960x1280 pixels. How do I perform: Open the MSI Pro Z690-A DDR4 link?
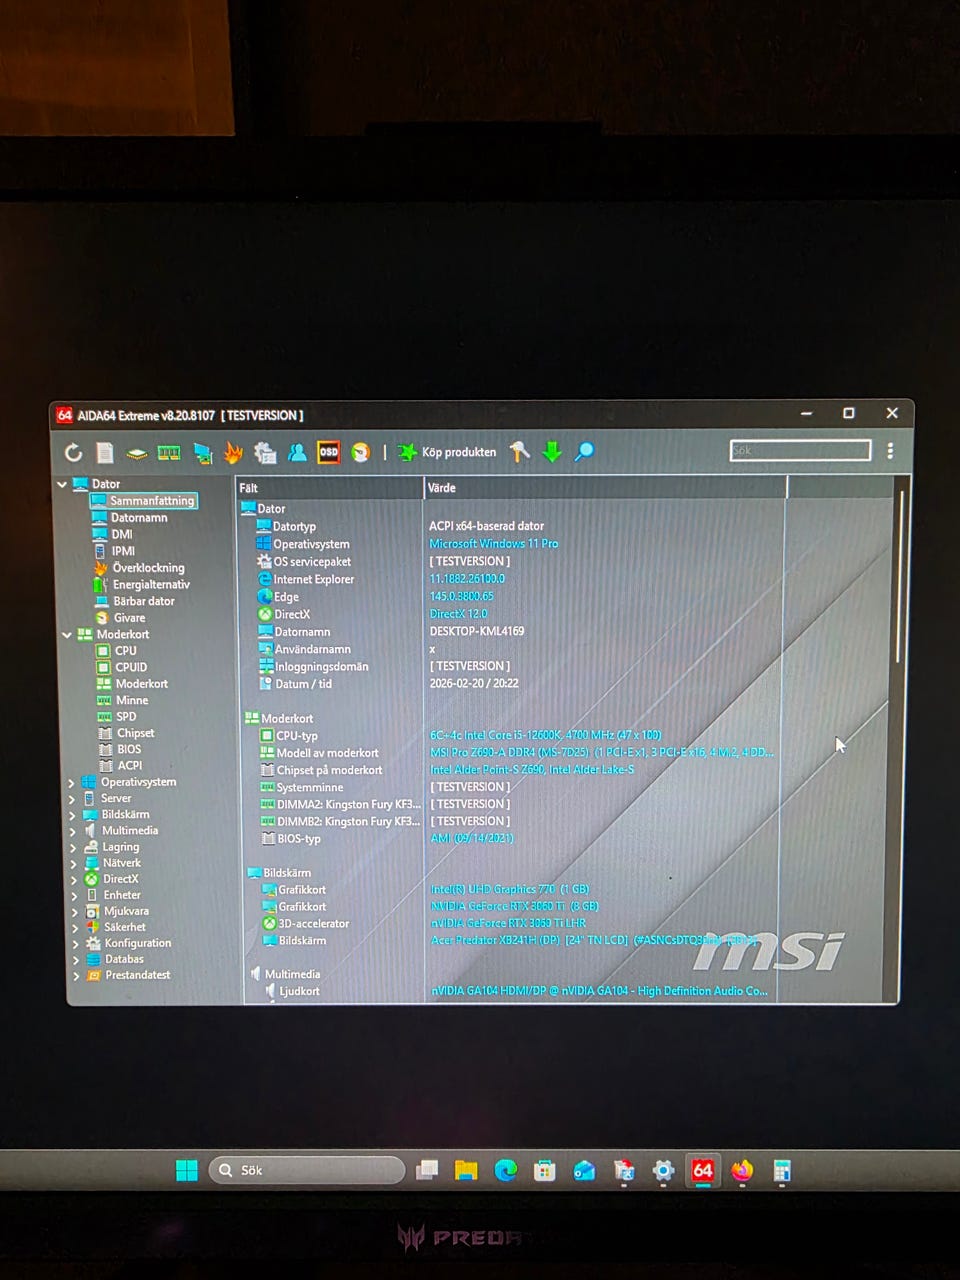click(x=602, y=752)
